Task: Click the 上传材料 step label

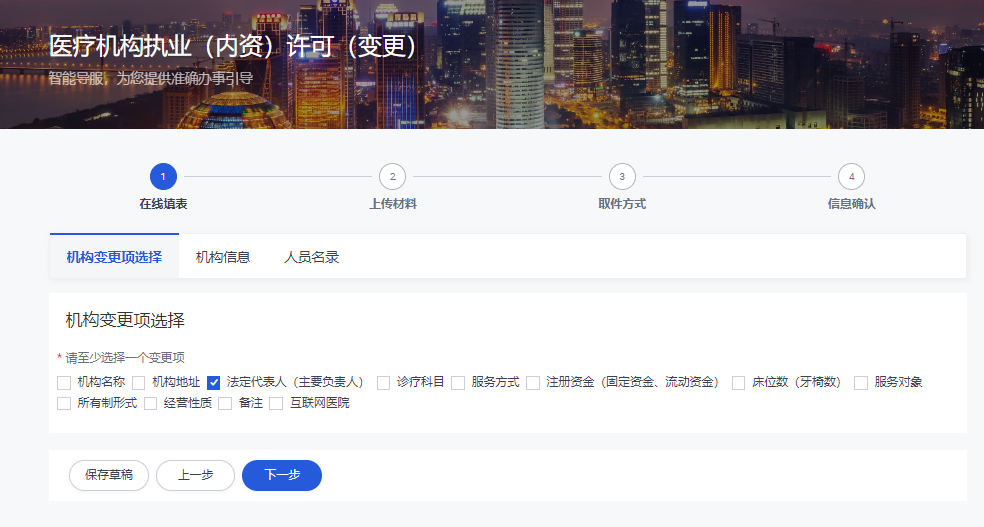Action: [x=393, y=204]
